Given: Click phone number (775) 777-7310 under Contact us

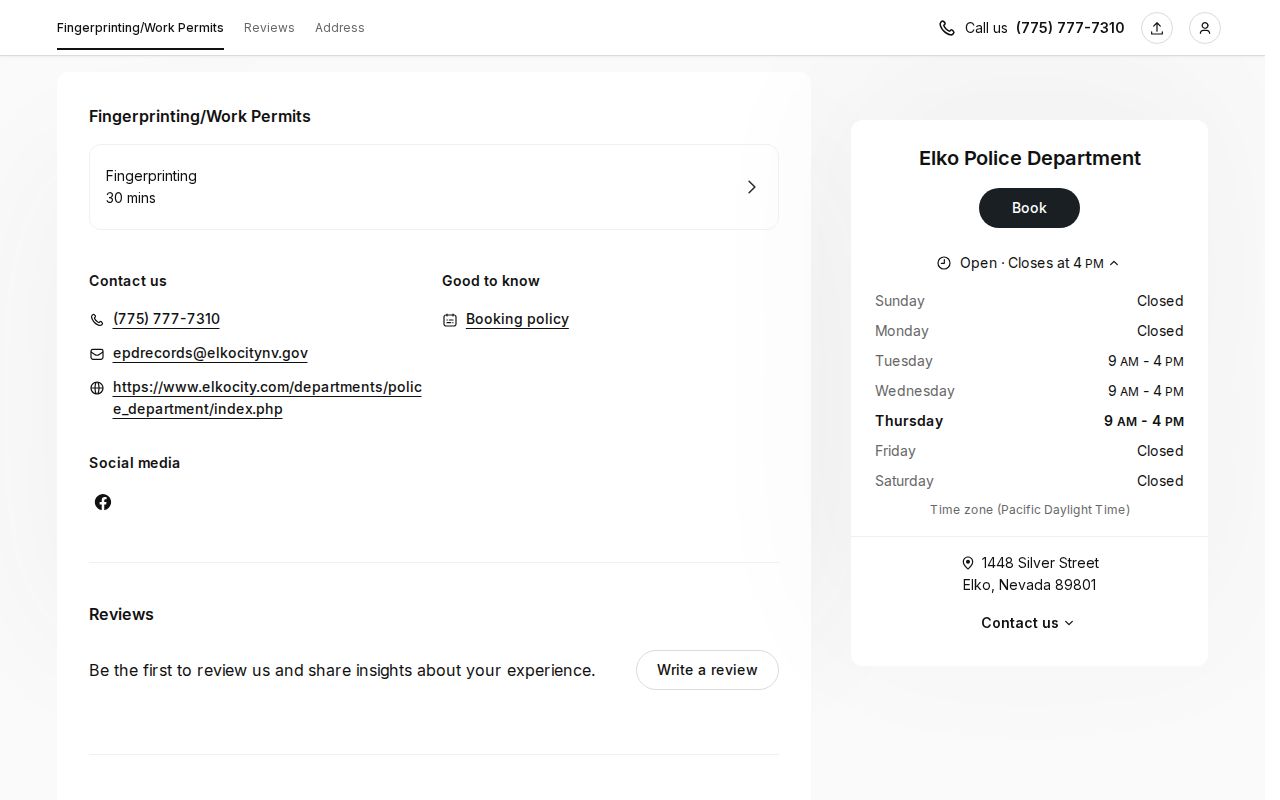Looking at the screenshot, I should (x=166, y=319).
